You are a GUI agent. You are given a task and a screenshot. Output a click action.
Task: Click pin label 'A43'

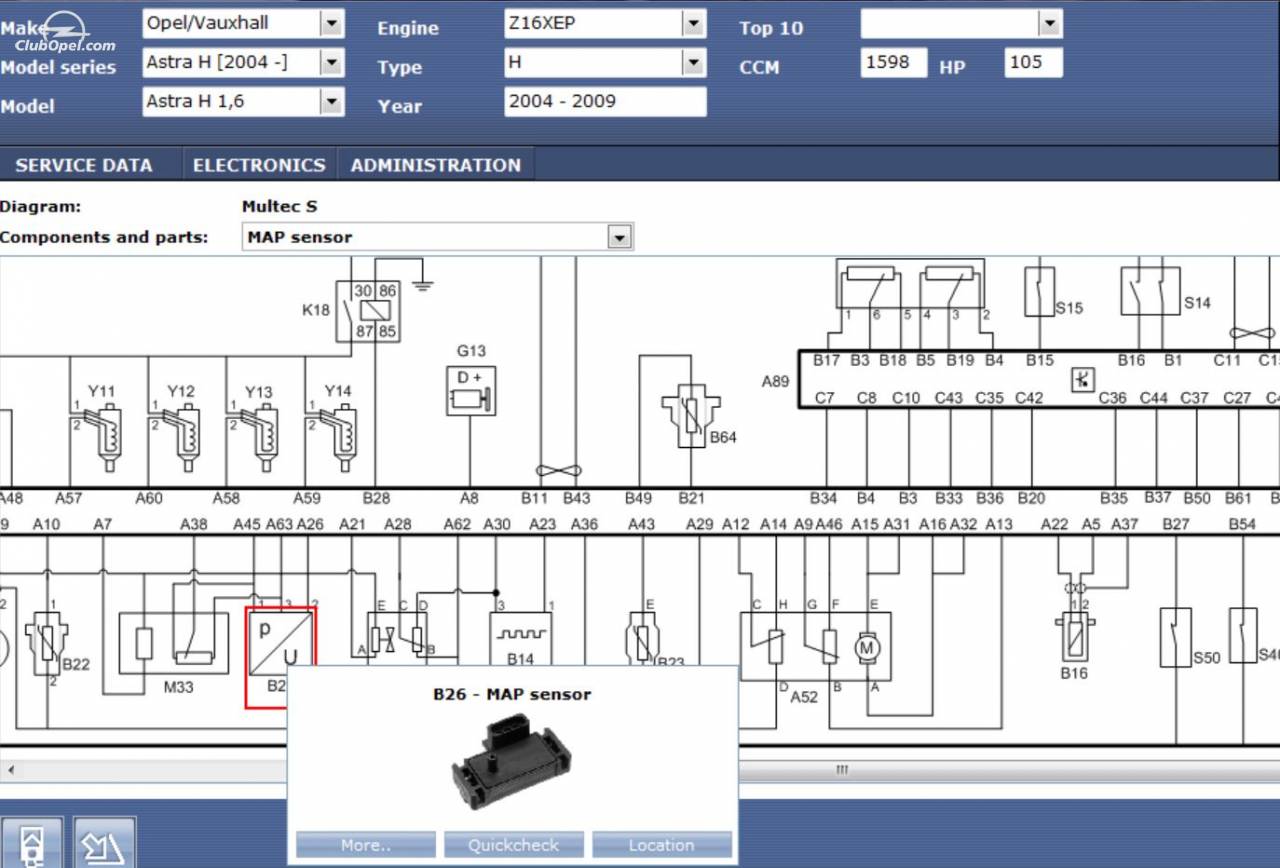(x=641, y=524)
